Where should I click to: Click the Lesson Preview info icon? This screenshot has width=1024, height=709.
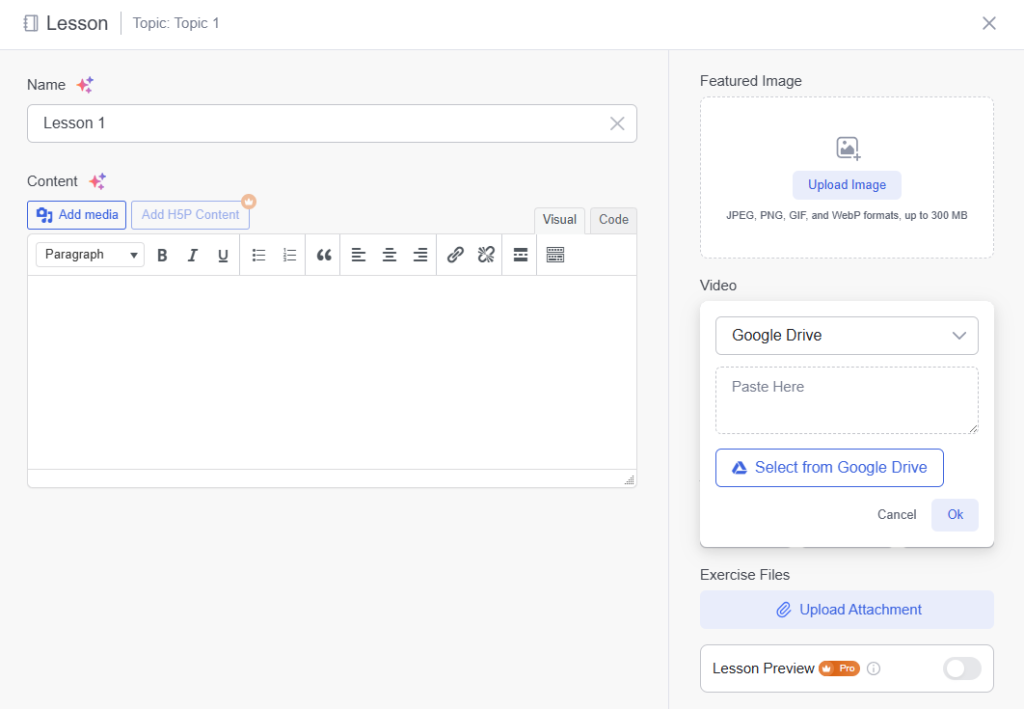(x=873, y=669)
